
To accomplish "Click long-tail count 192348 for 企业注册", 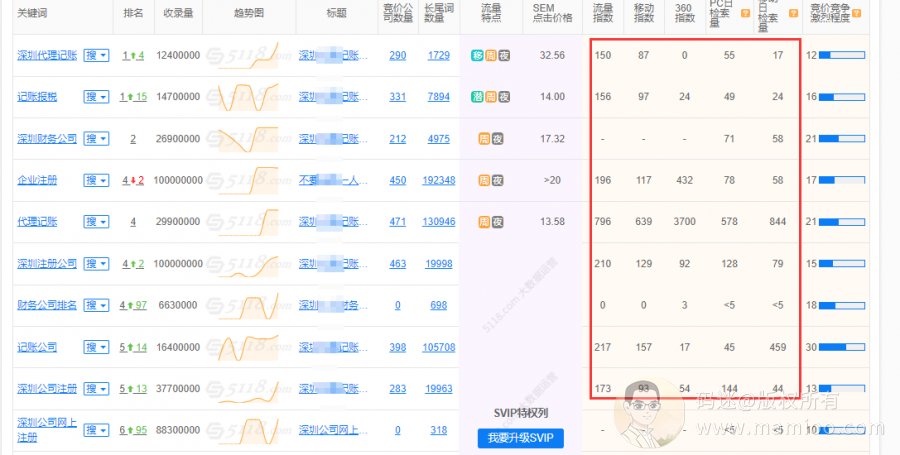I will pyautogui.click(x=438, y=181).
